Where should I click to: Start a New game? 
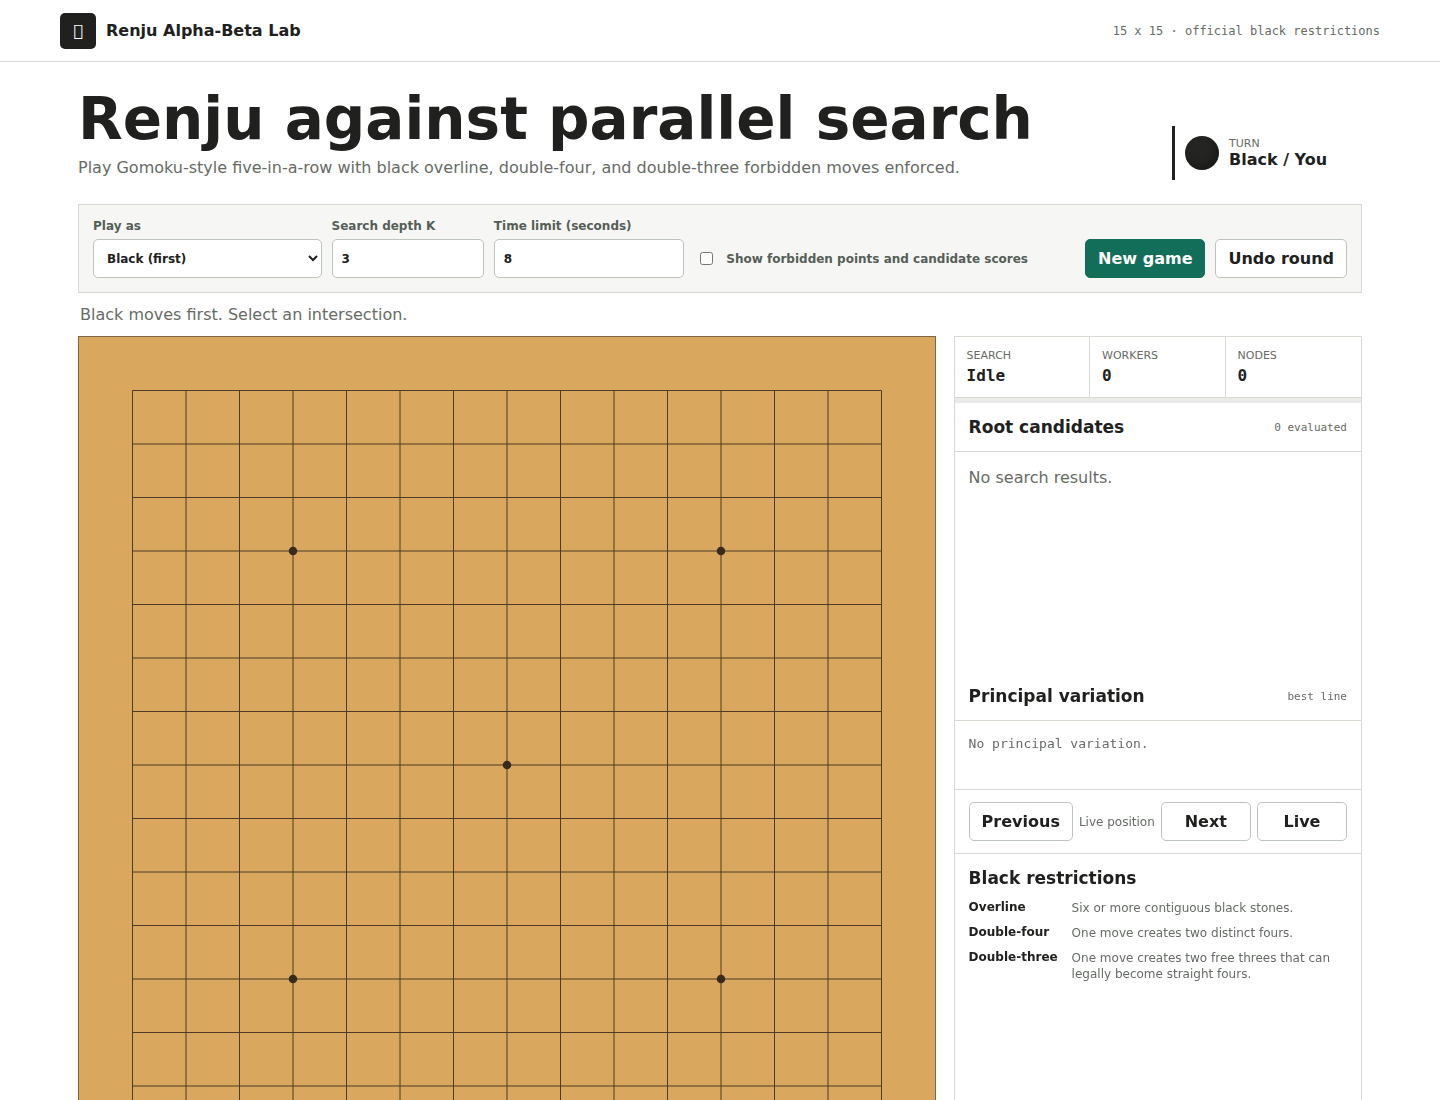point(1145,258)
